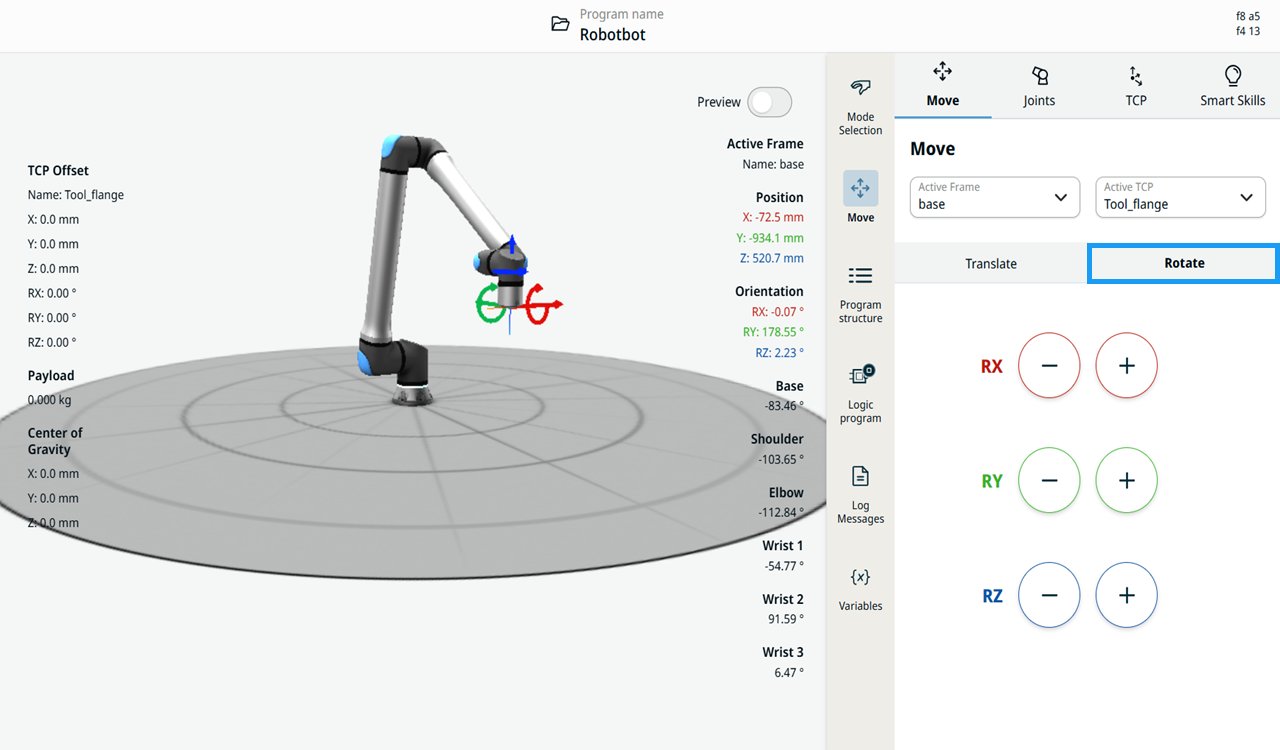Increase RZ rotation with blue plus
This screenshot has height=750, width=1280.
coord(1127,595)
